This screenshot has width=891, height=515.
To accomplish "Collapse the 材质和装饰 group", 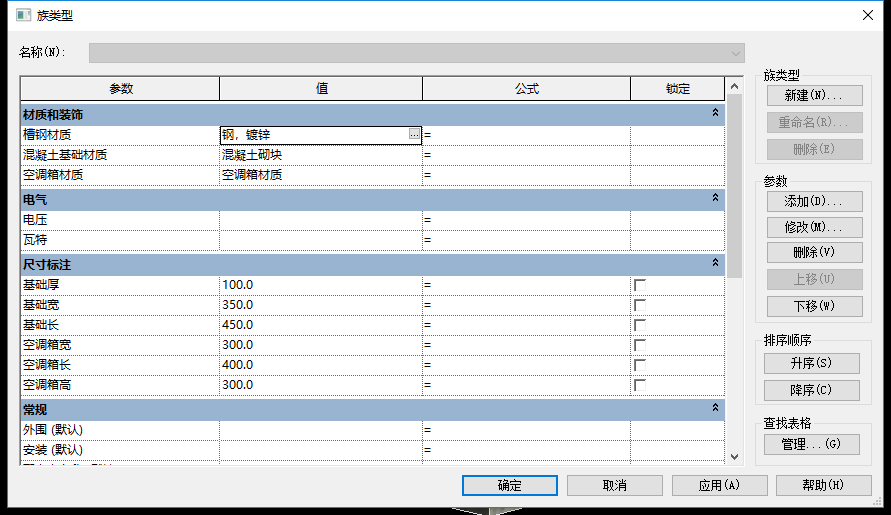I will point(715,113).
